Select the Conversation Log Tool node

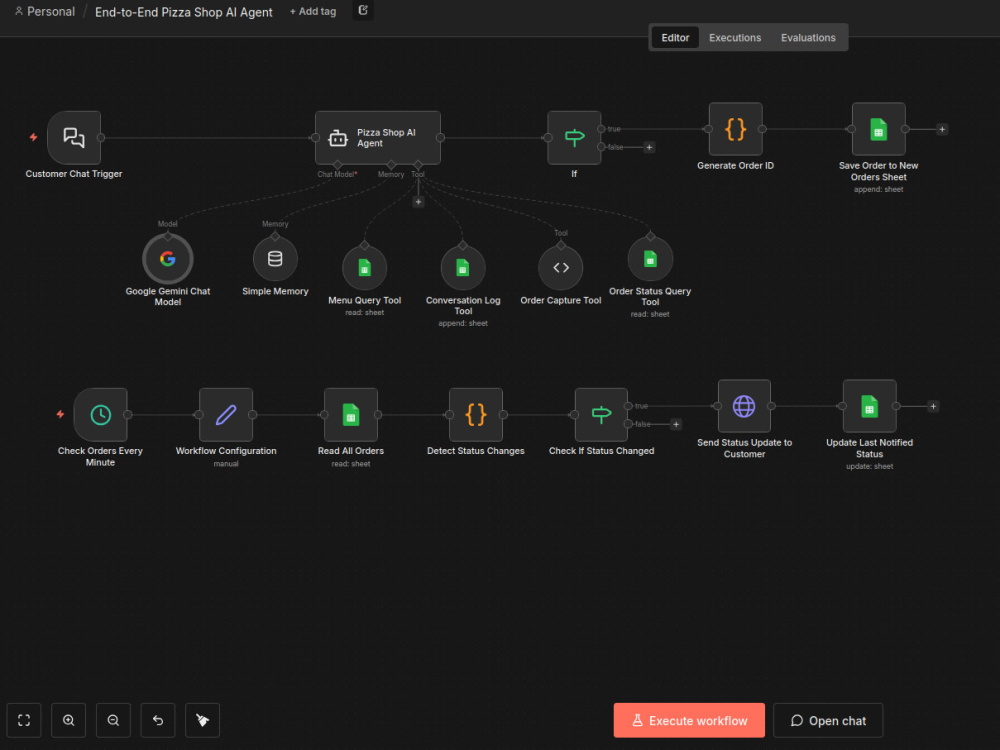coord(463,268)
